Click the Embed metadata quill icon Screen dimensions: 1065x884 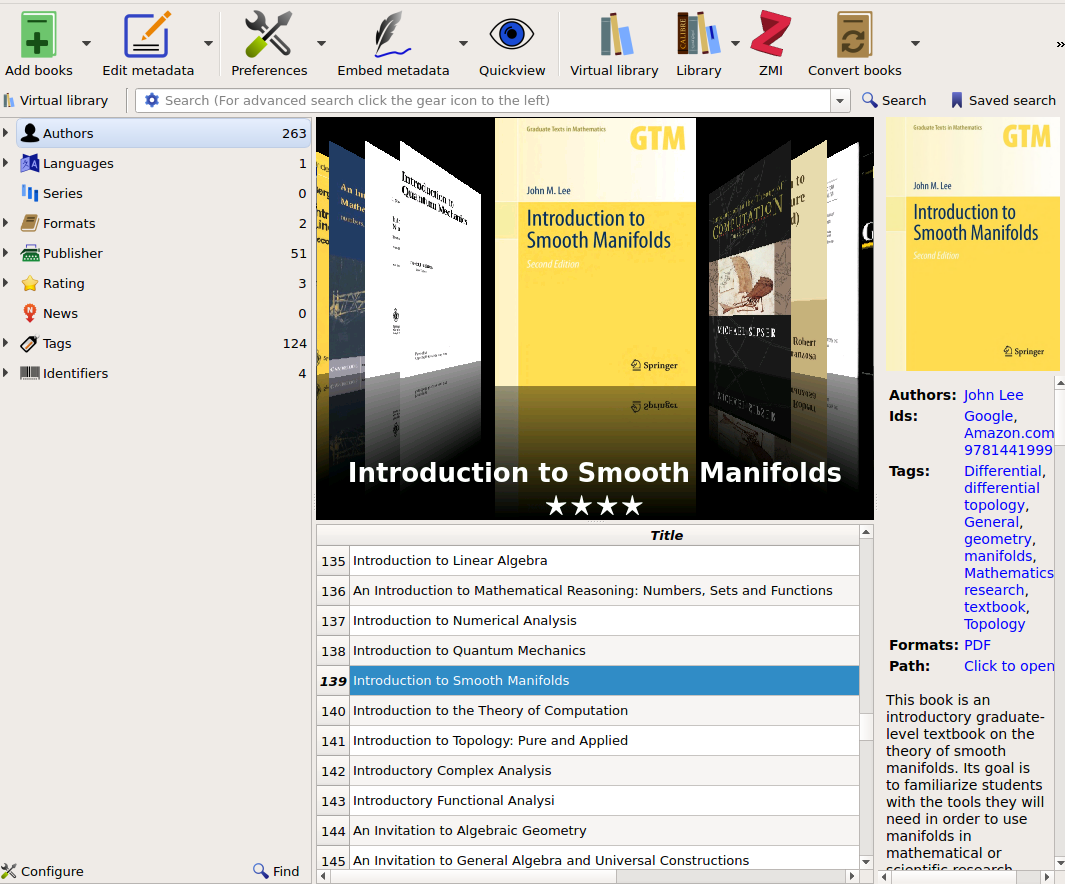click(x=392, y=35)
